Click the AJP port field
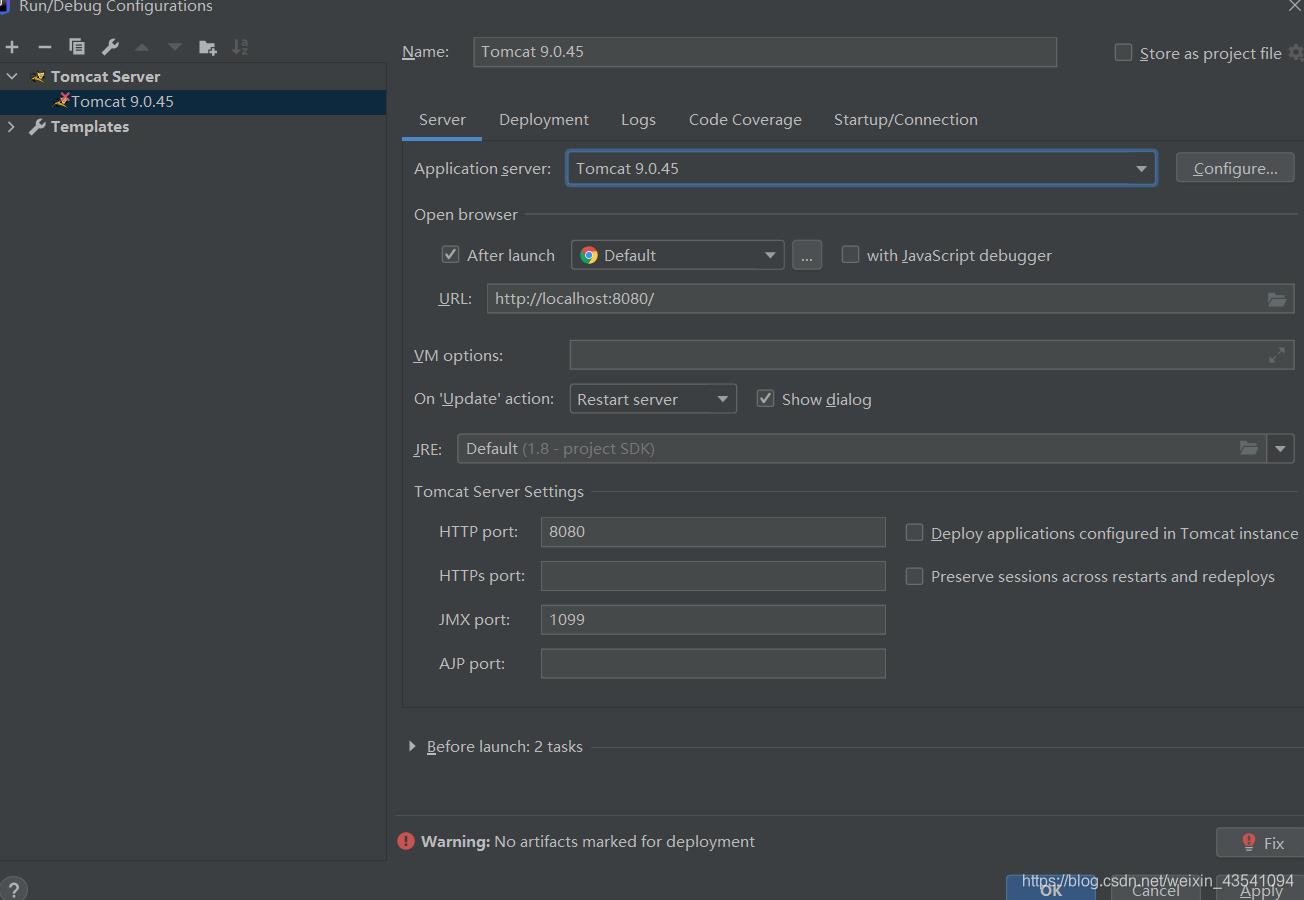 point(713,664)
